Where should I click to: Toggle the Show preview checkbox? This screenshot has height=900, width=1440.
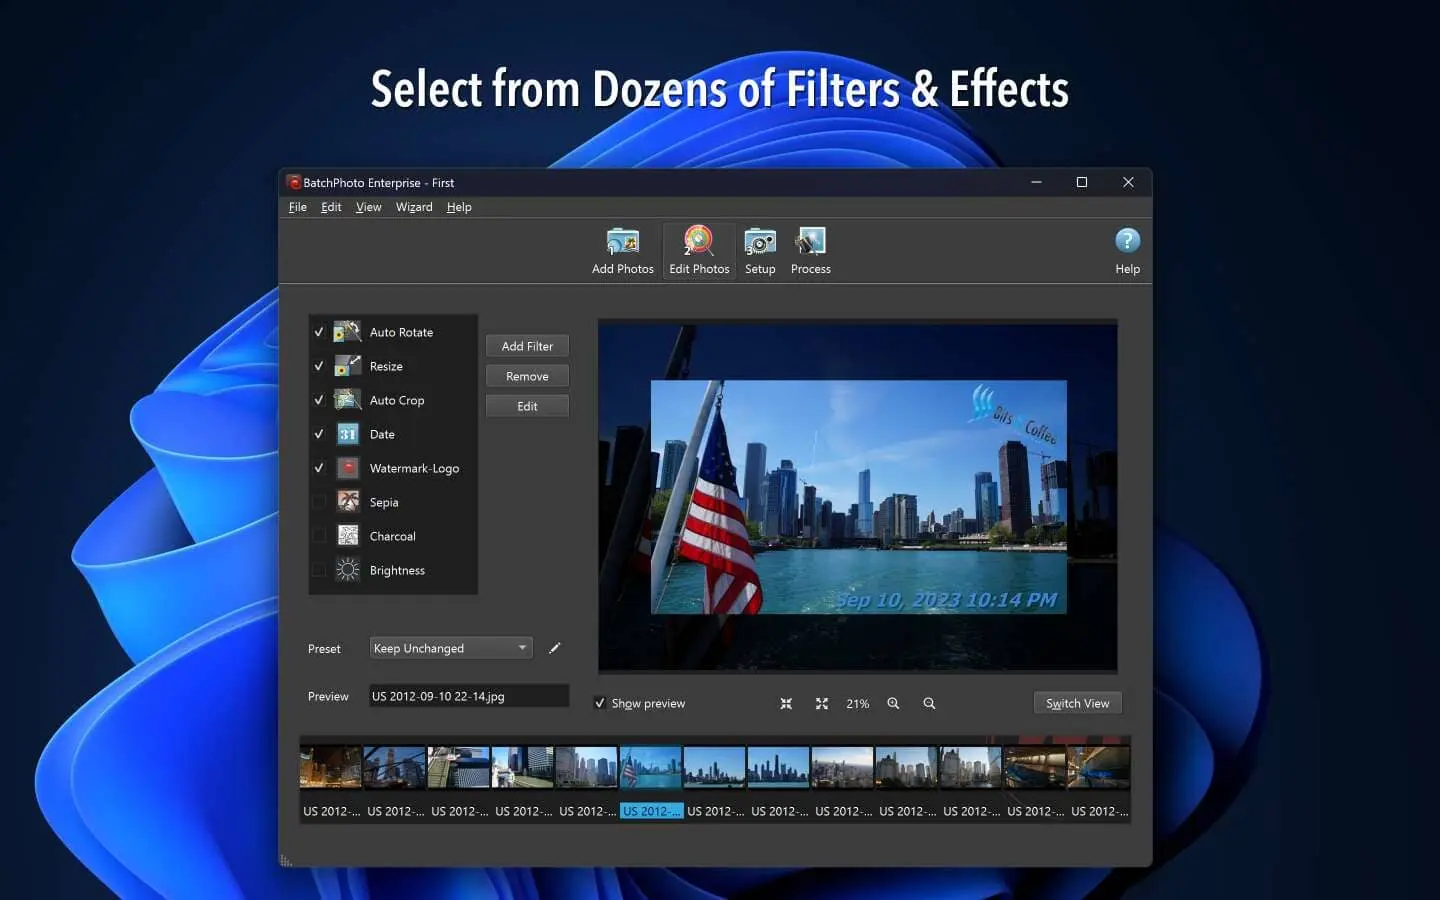(600, 704)
